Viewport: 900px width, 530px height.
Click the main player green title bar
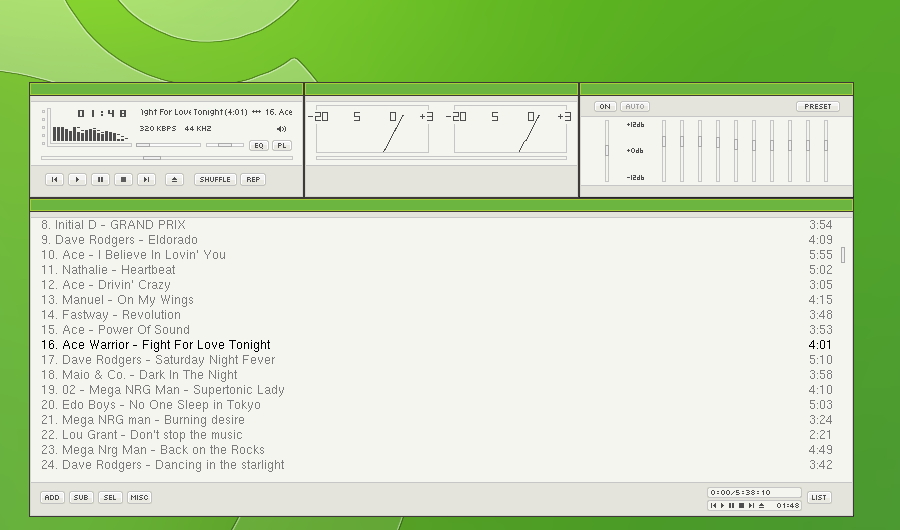(166, 89)
